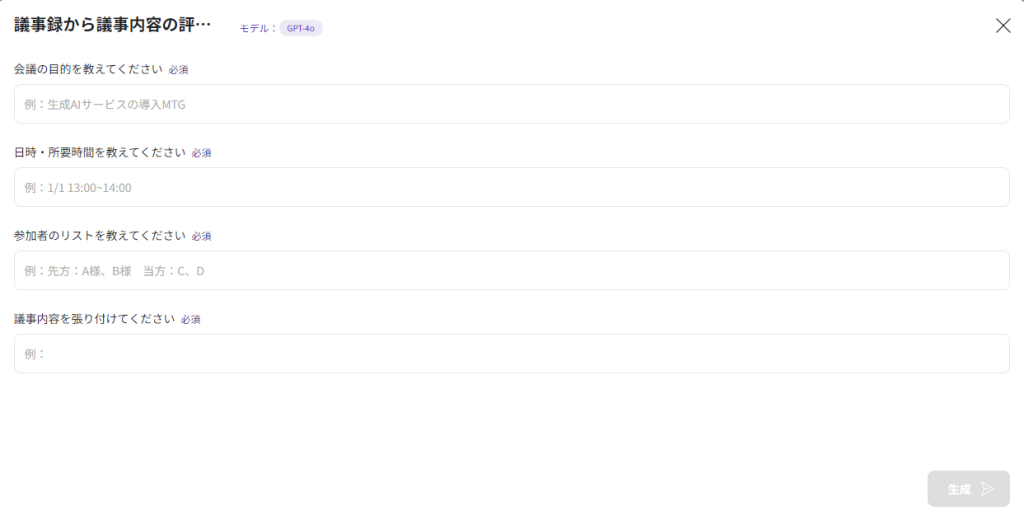Click the 参加者のリストを教えてください label
This screenshot has width=1024, height=520.
pyautogui.click(x=100, y=235)
